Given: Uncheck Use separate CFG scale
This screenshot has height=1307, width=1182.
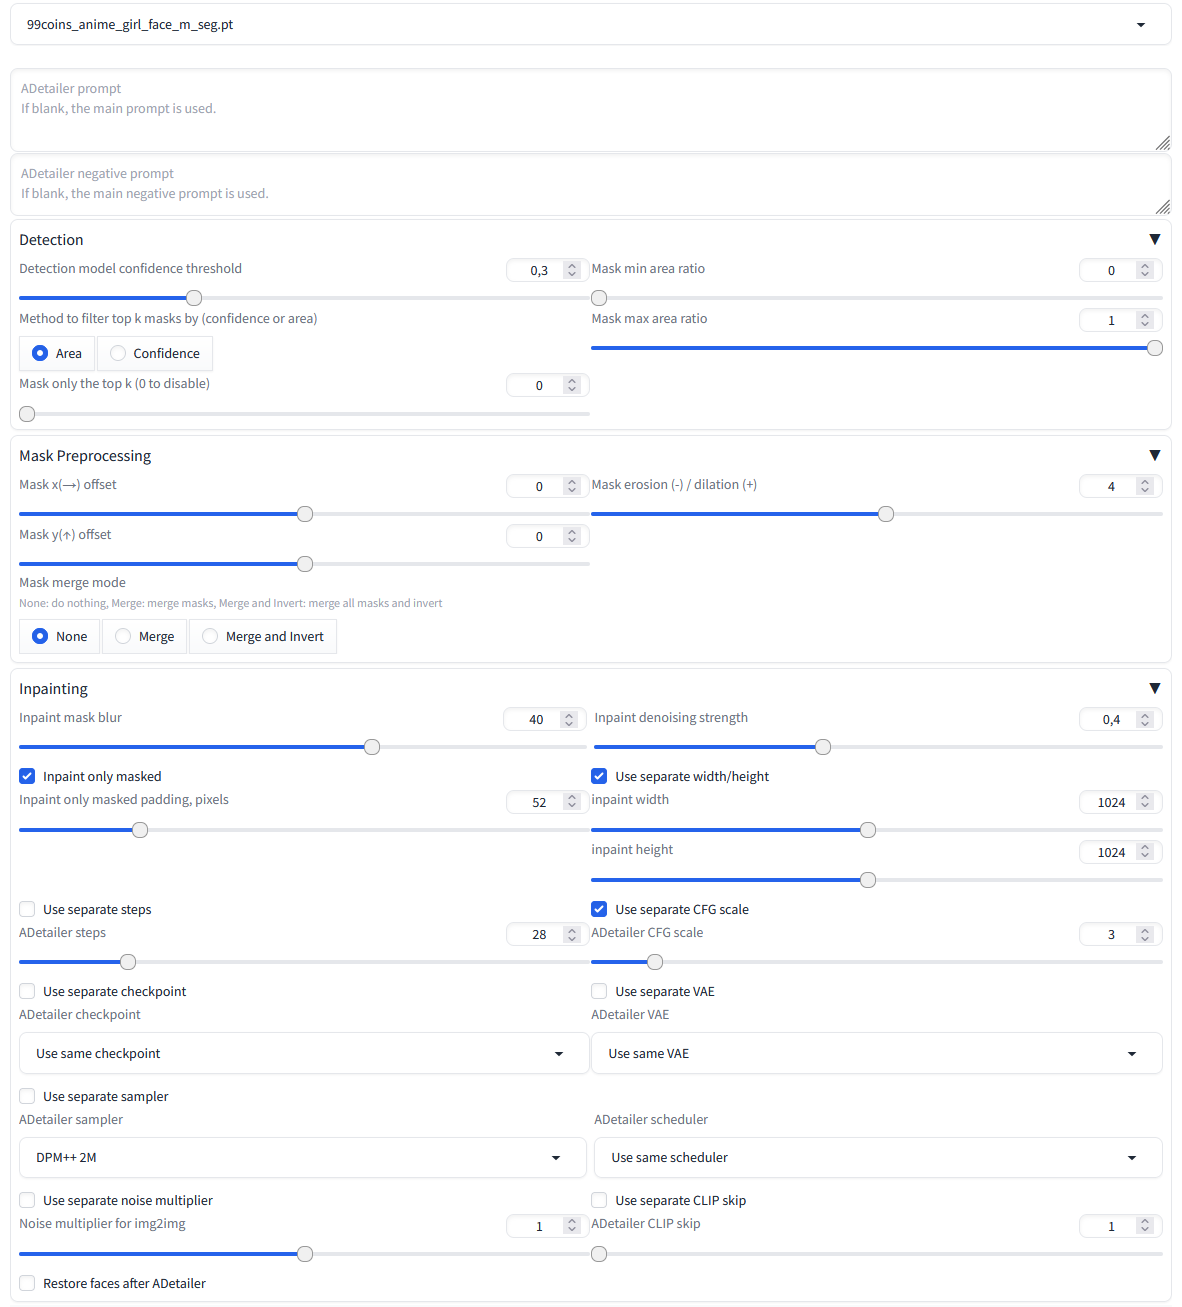Looking at the screenshot, I should pyautogui.click(x=599, y=910).
